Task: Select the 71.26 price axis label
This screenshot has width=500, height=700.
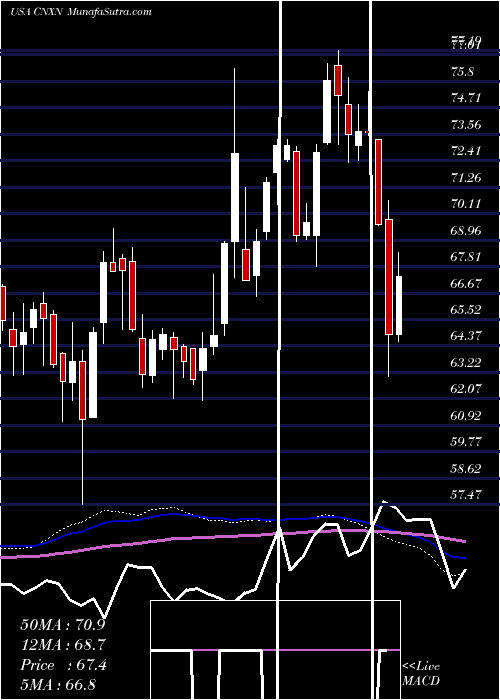Action: [466, 178]
